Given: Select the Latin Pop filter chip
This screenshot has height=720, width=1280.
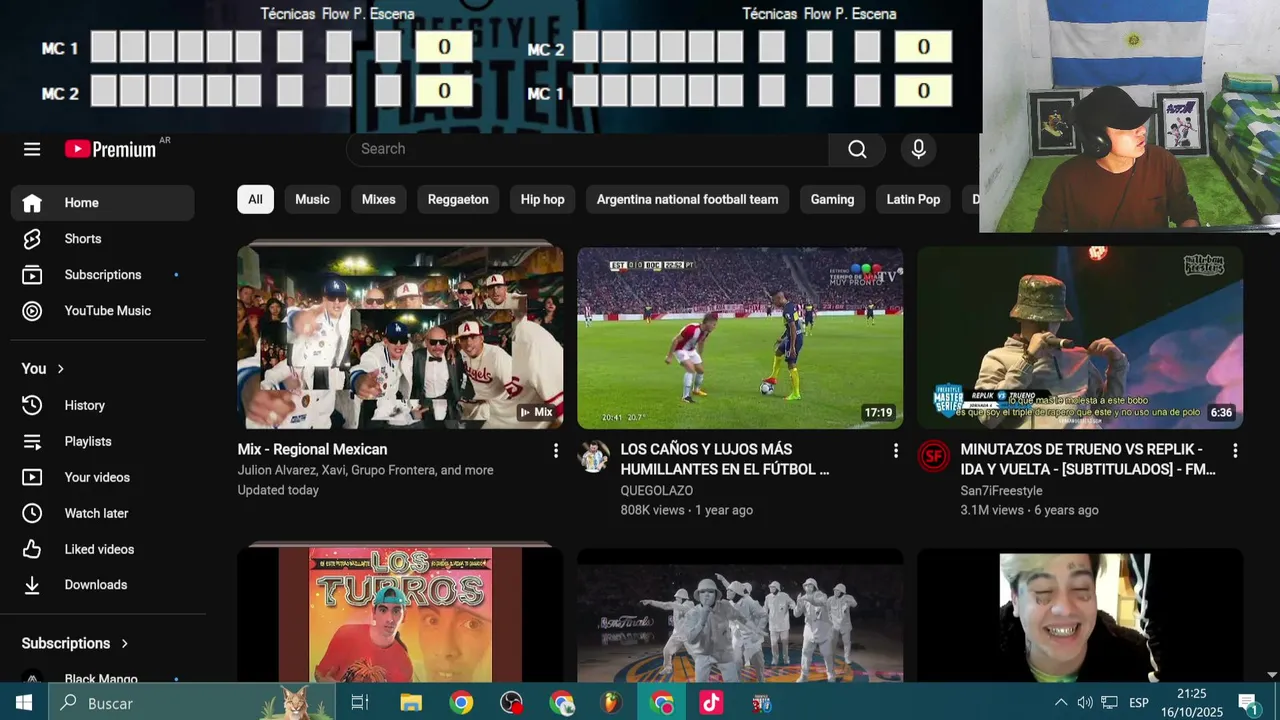Looking at the screenshot, I should 913,199.
